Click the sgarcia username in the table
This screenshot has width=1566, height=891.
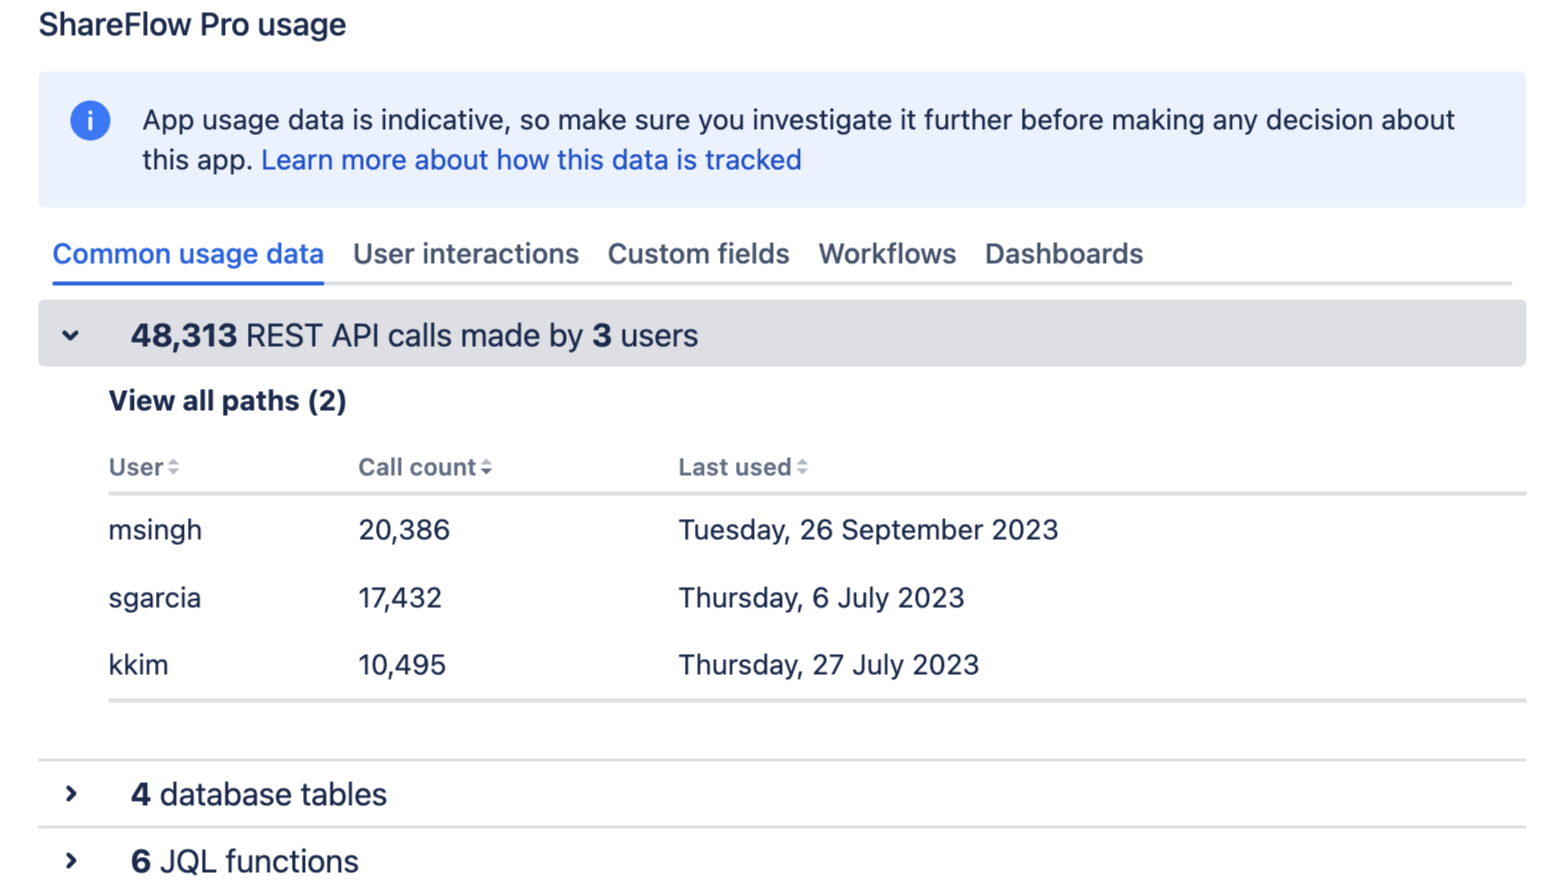tap(154, 597)
